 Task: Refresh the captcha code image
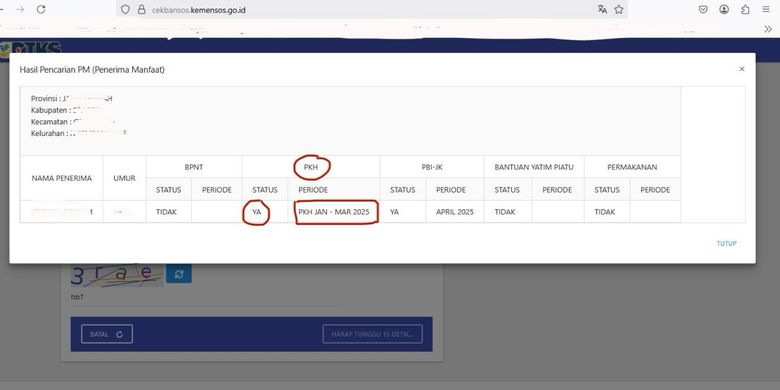[179, 274]
